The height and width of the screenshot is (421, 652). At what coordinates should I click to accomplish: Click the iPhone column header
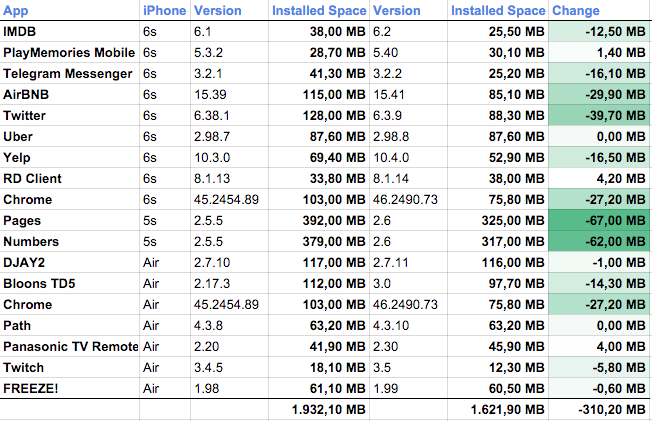(x=165, y=10)
